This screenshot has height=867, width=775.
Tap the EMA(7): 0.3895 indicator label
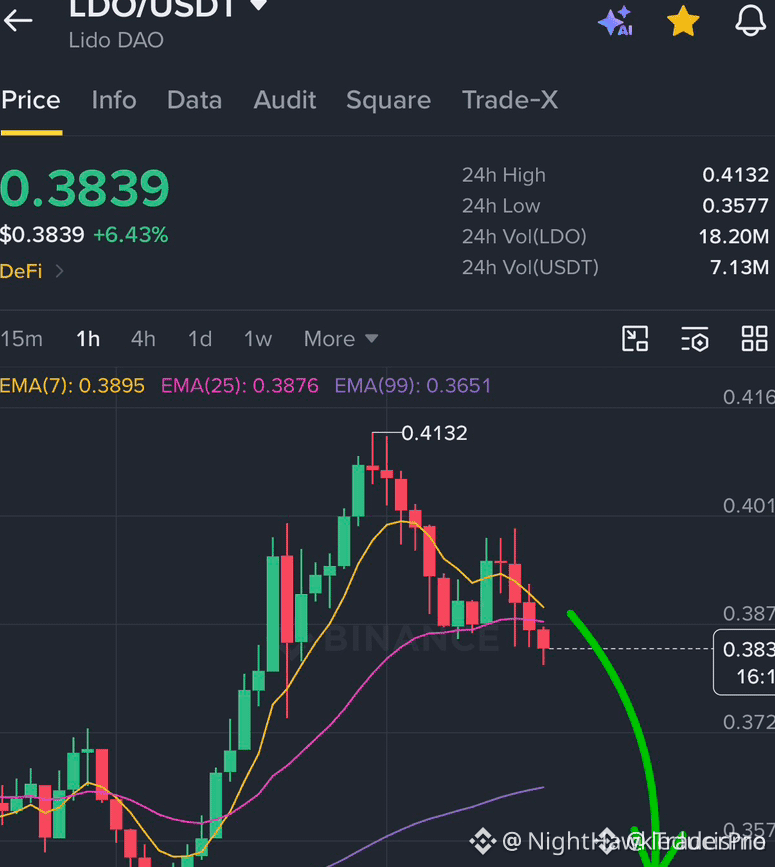point(72,385)
